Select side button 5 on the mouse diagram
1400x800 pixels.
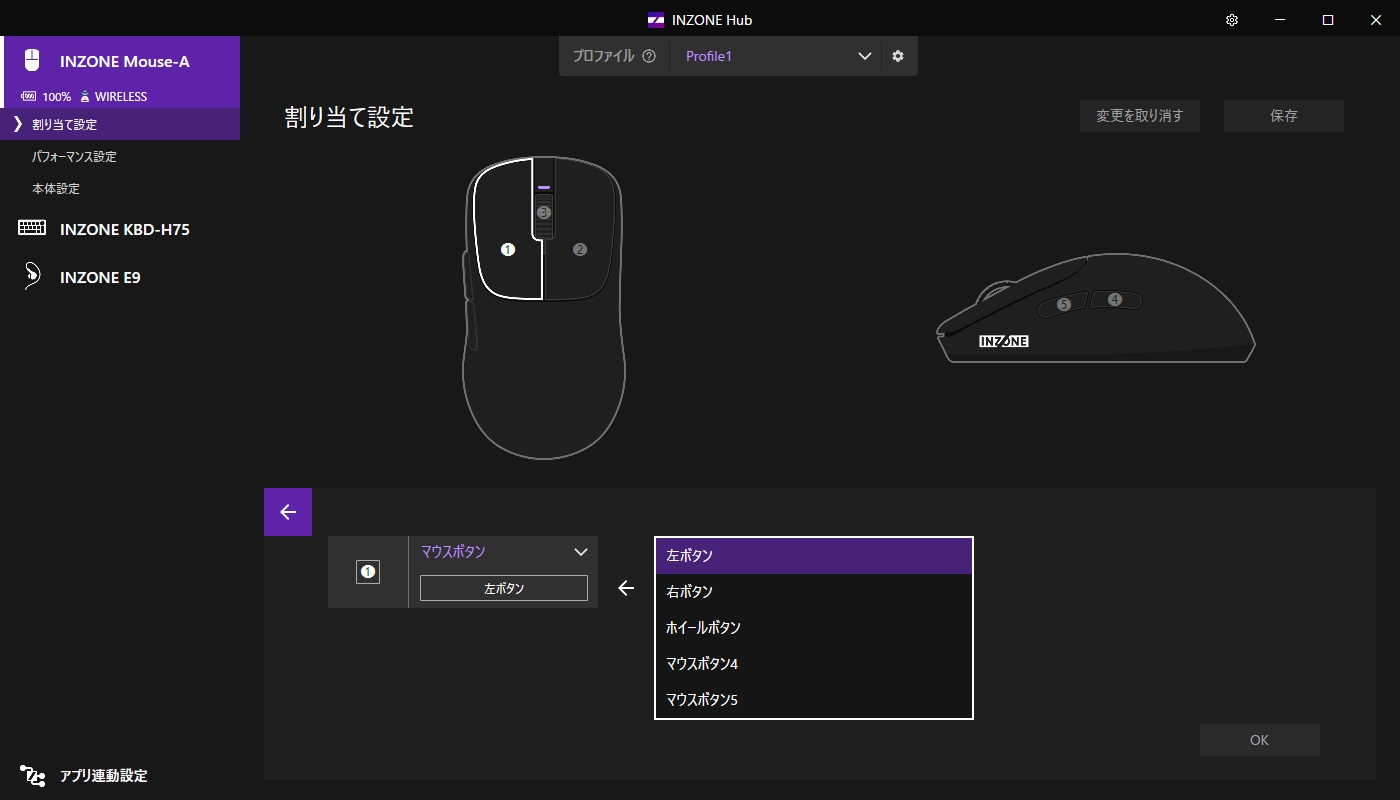(x=1064, y=304)
